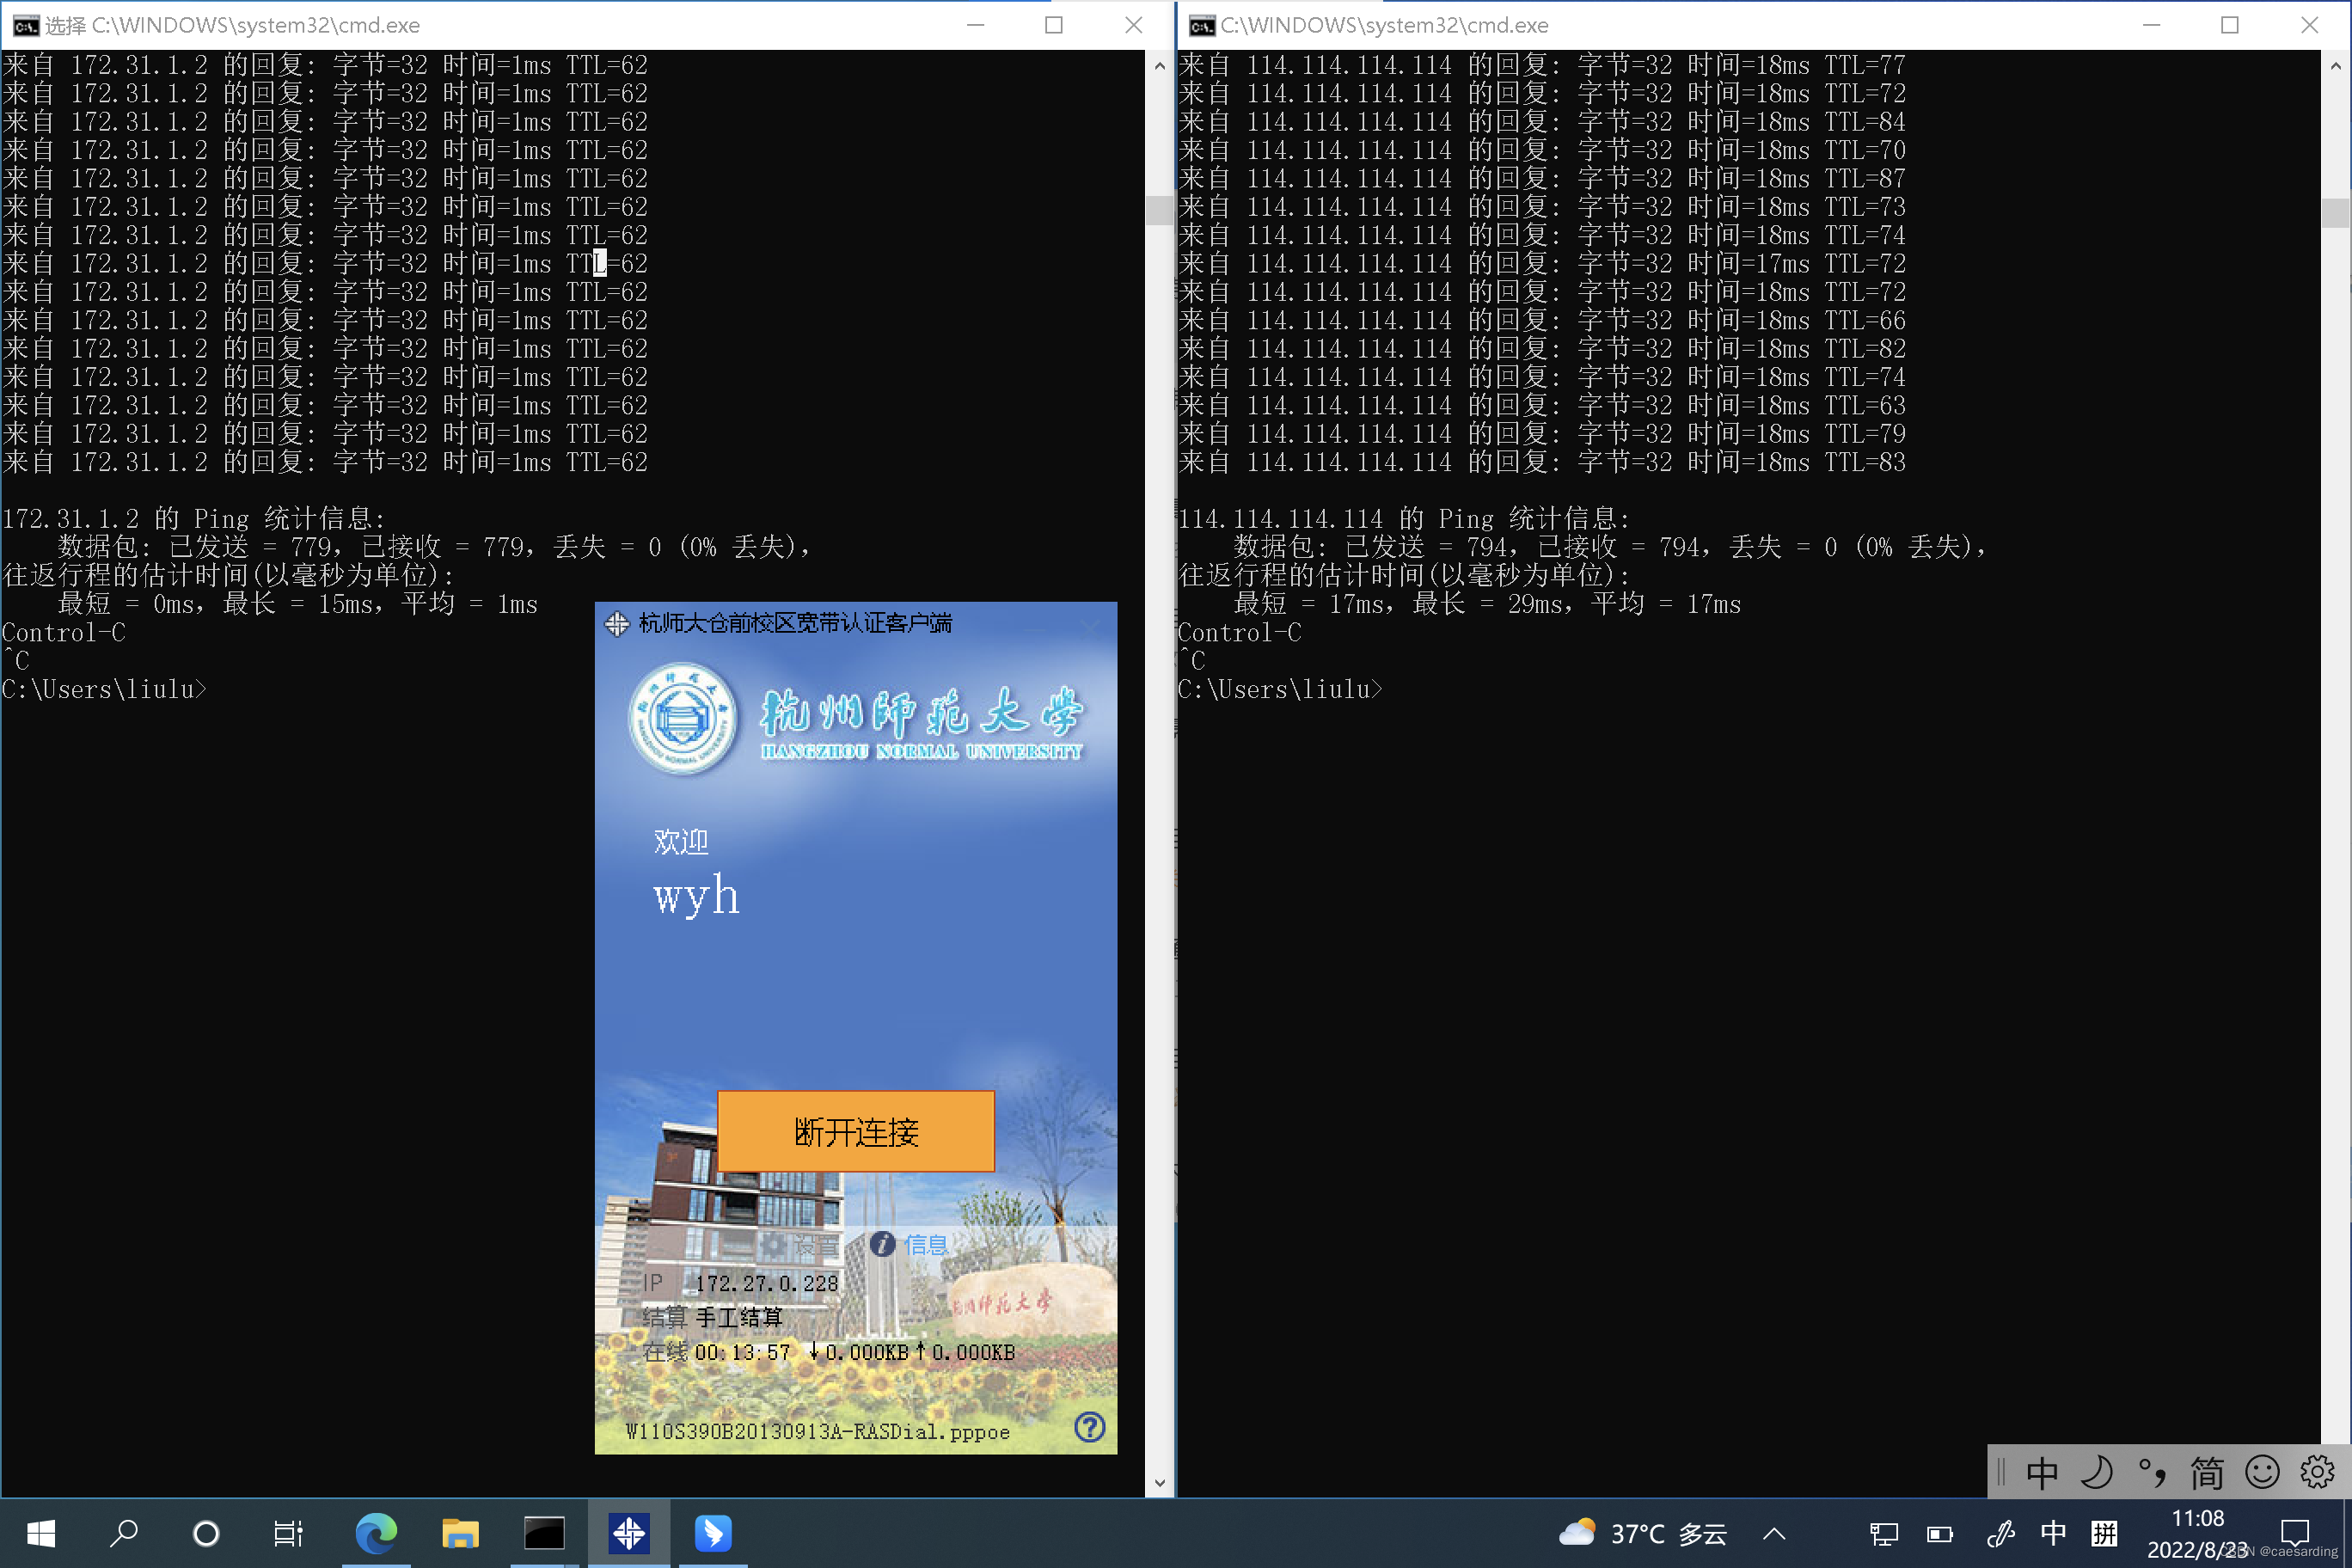The height and width of the screenshot is (1568, 2352).
Task: Toggle the moon half/full-width mode
Action: pos(2096,1473)
